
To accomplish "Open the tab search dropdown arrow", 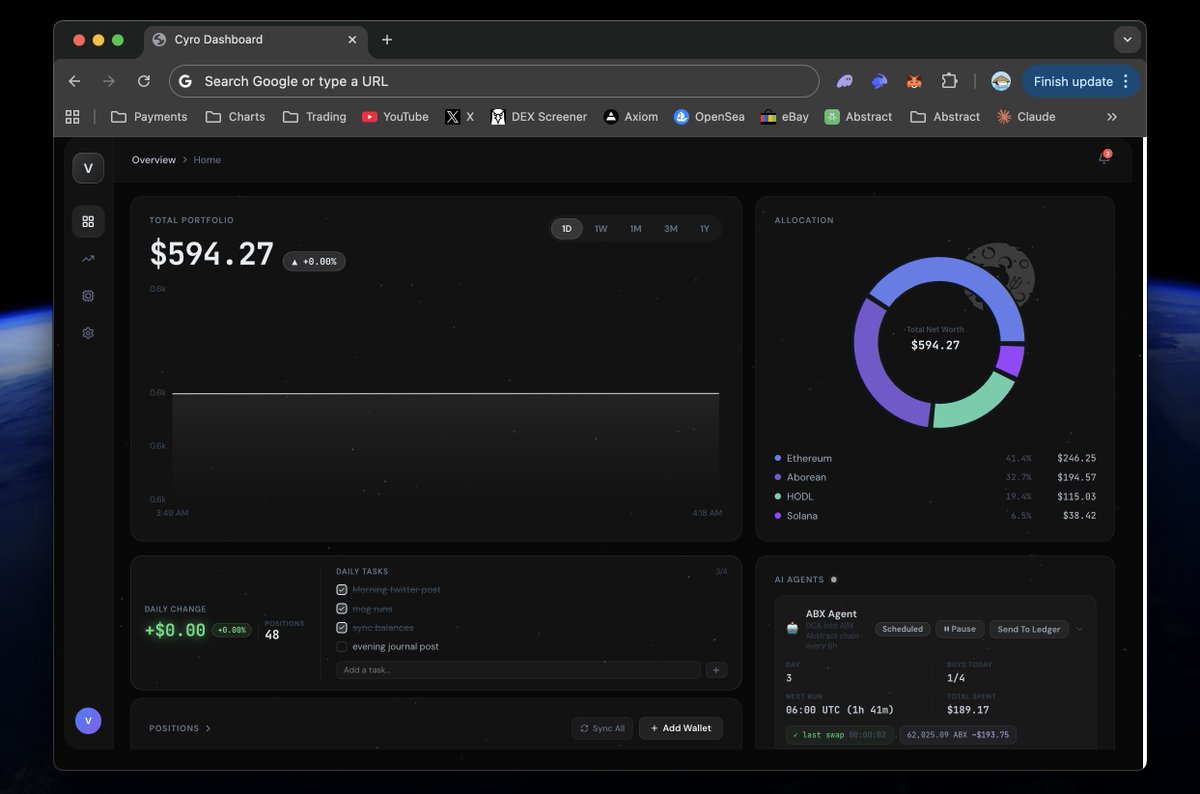I will point(1127,40).
